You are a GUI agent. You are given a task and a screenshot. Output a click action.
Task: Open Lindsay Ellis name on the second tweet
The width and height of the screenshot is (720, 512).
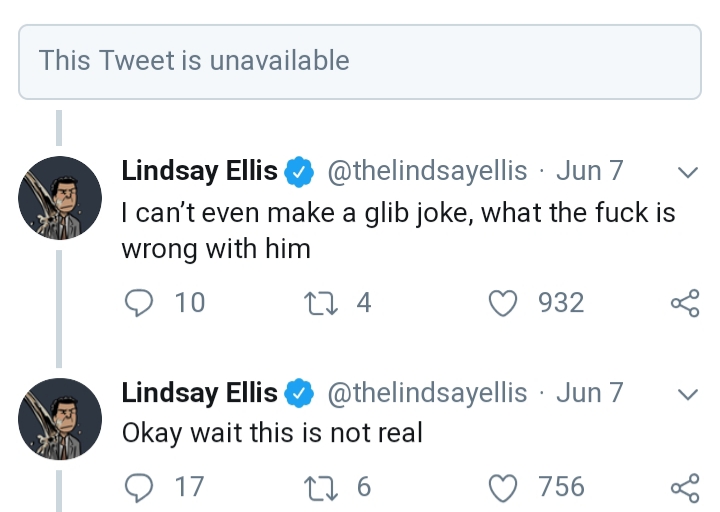point(199,393)
